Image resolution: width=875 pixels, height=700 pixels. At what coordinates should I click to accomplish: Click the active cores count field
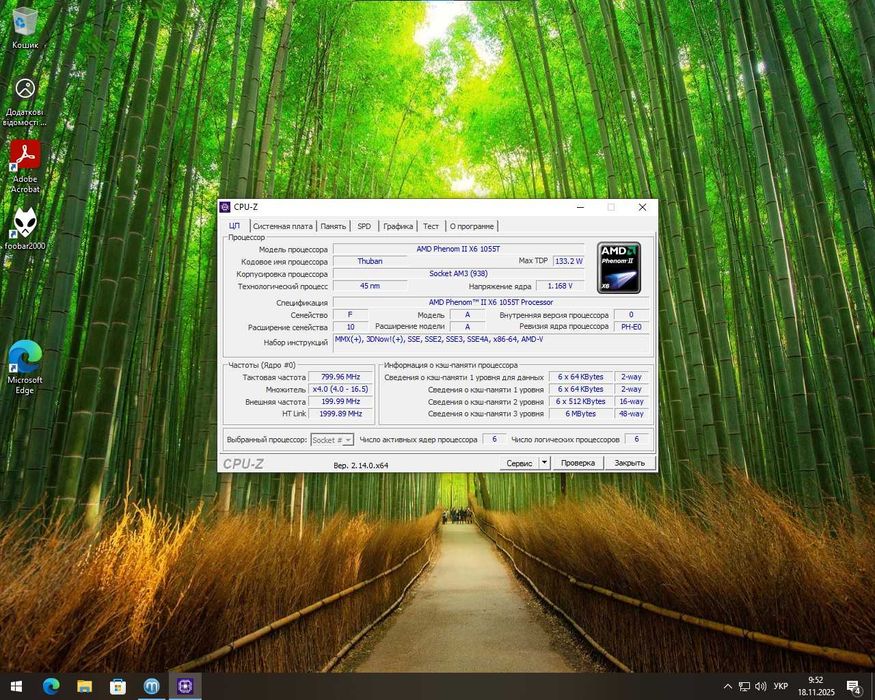tap(494, 439)
